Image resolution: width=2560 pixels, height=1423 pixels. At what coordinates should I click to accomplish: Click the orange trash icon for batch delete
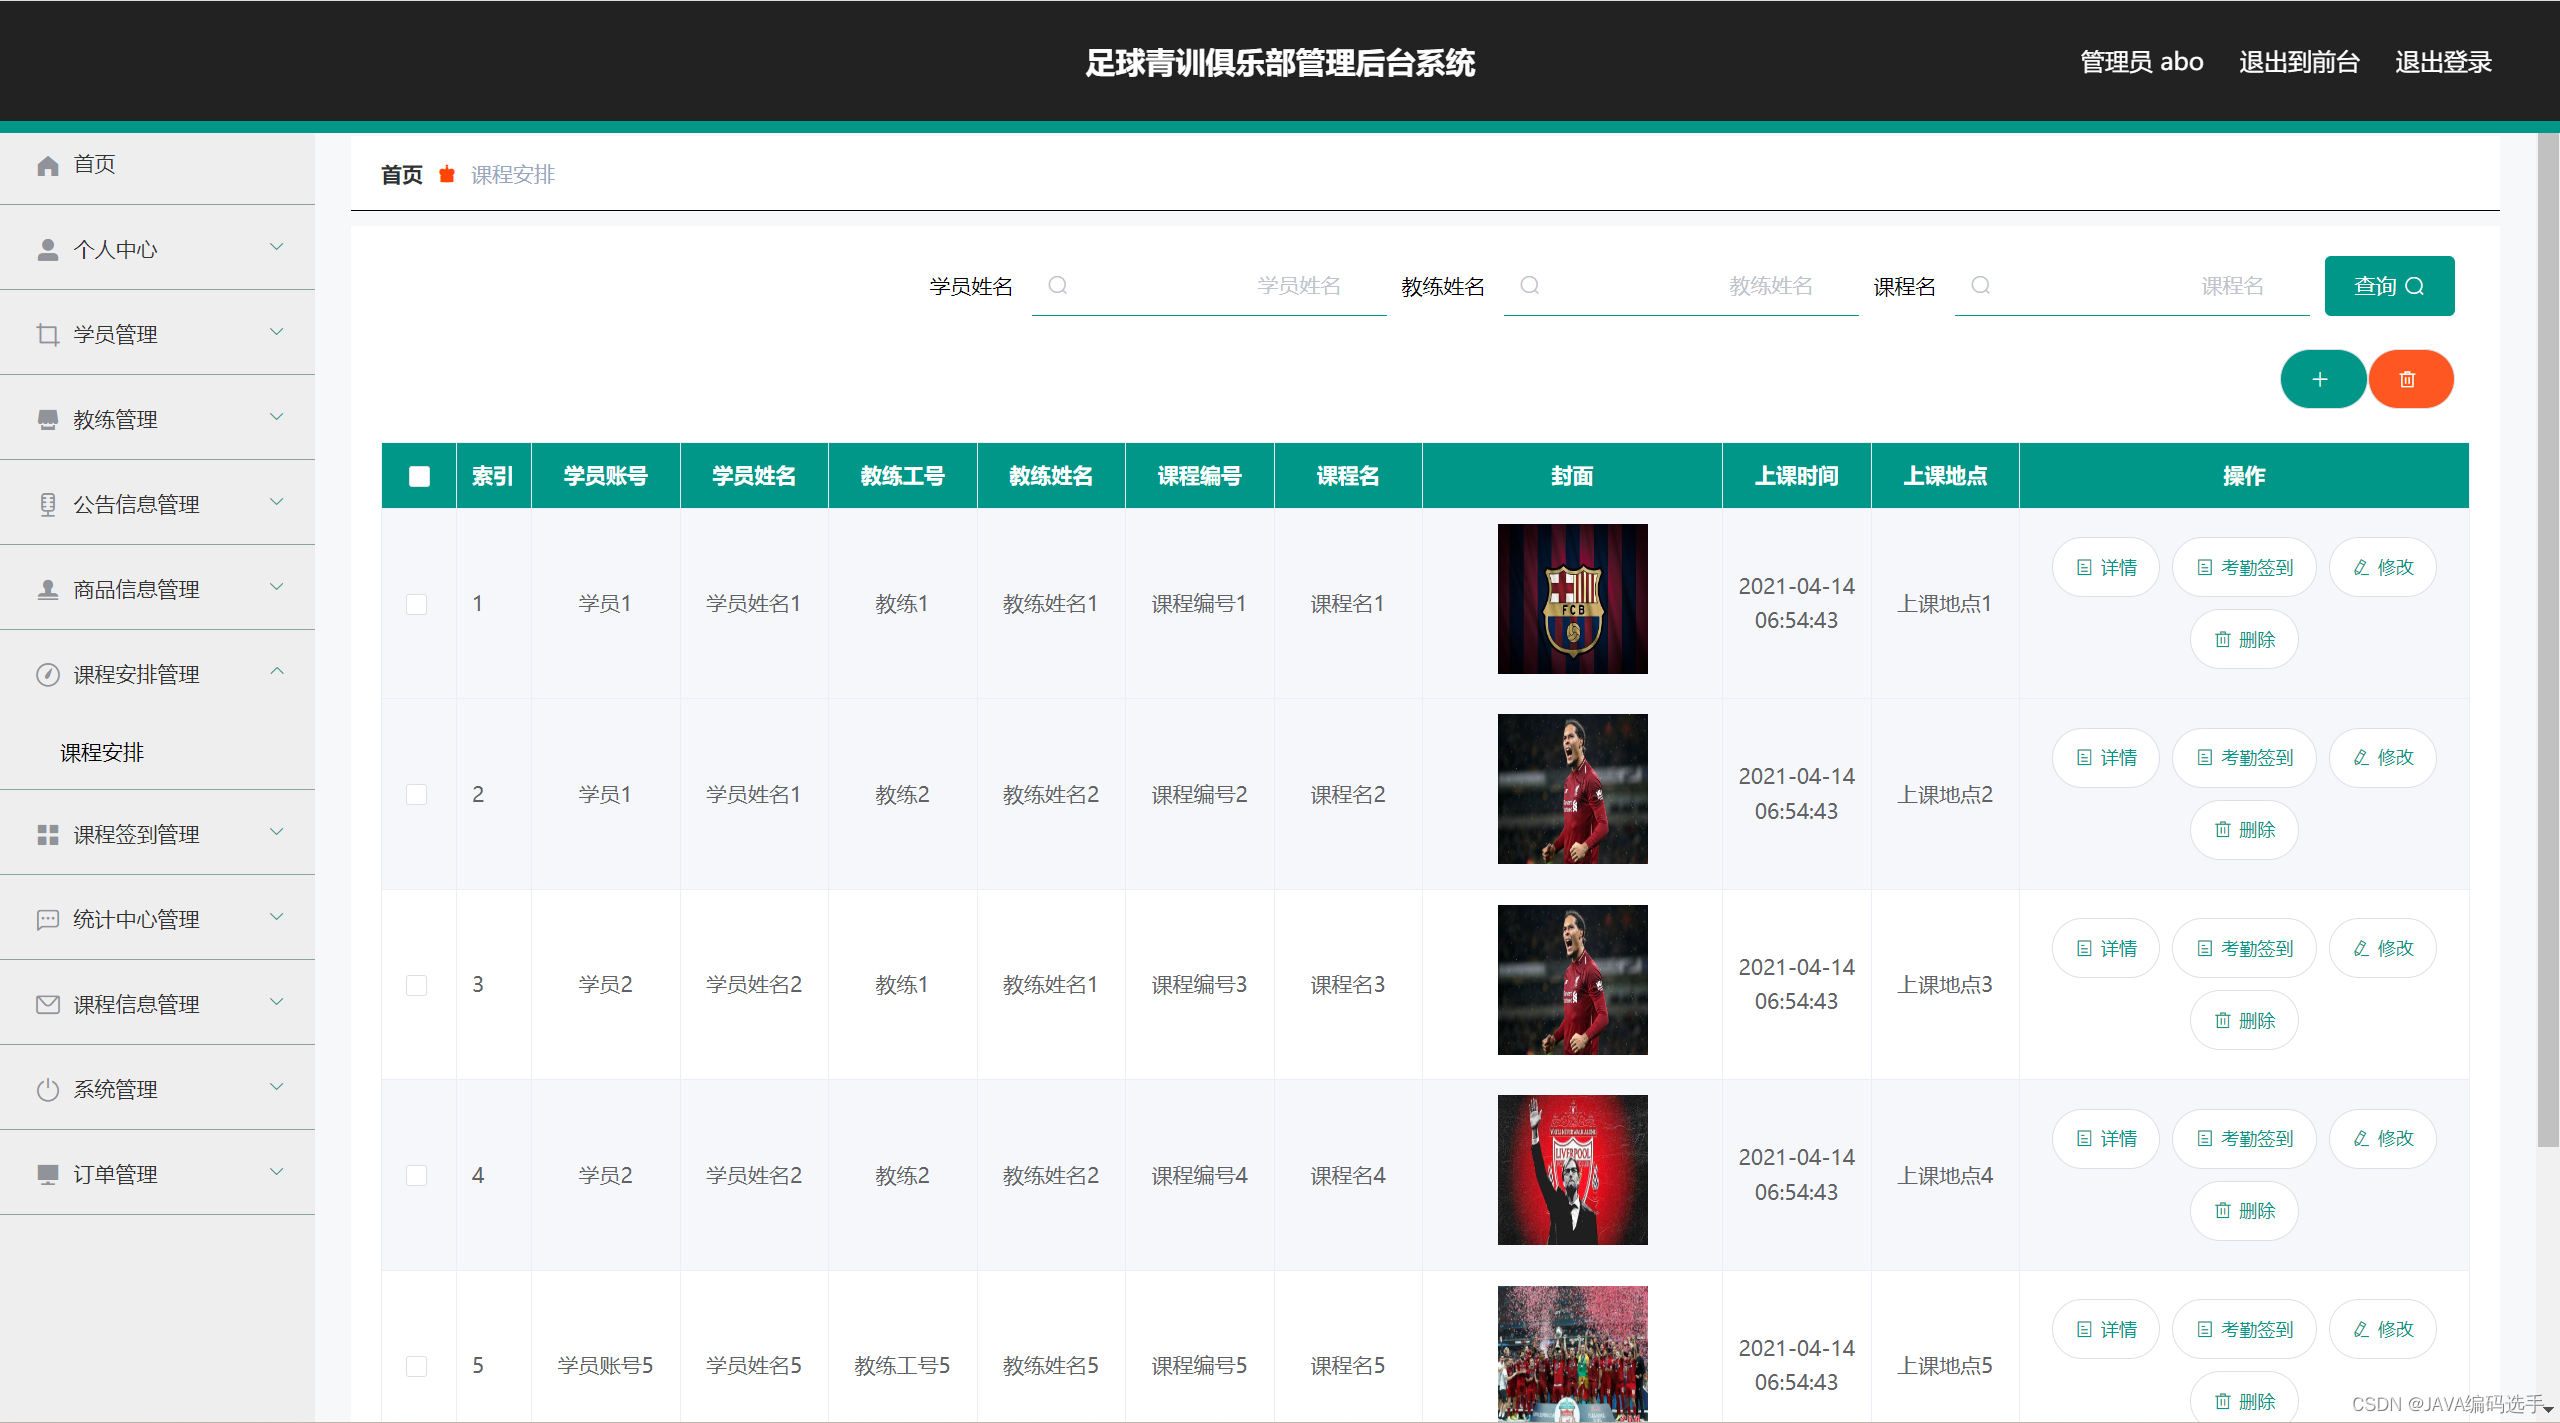(x=2411, y=379)
